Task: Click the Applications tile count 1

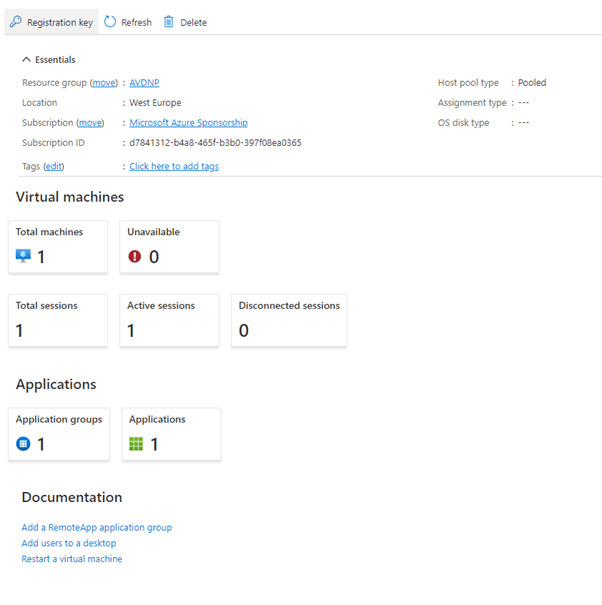Action: point(154,444)
